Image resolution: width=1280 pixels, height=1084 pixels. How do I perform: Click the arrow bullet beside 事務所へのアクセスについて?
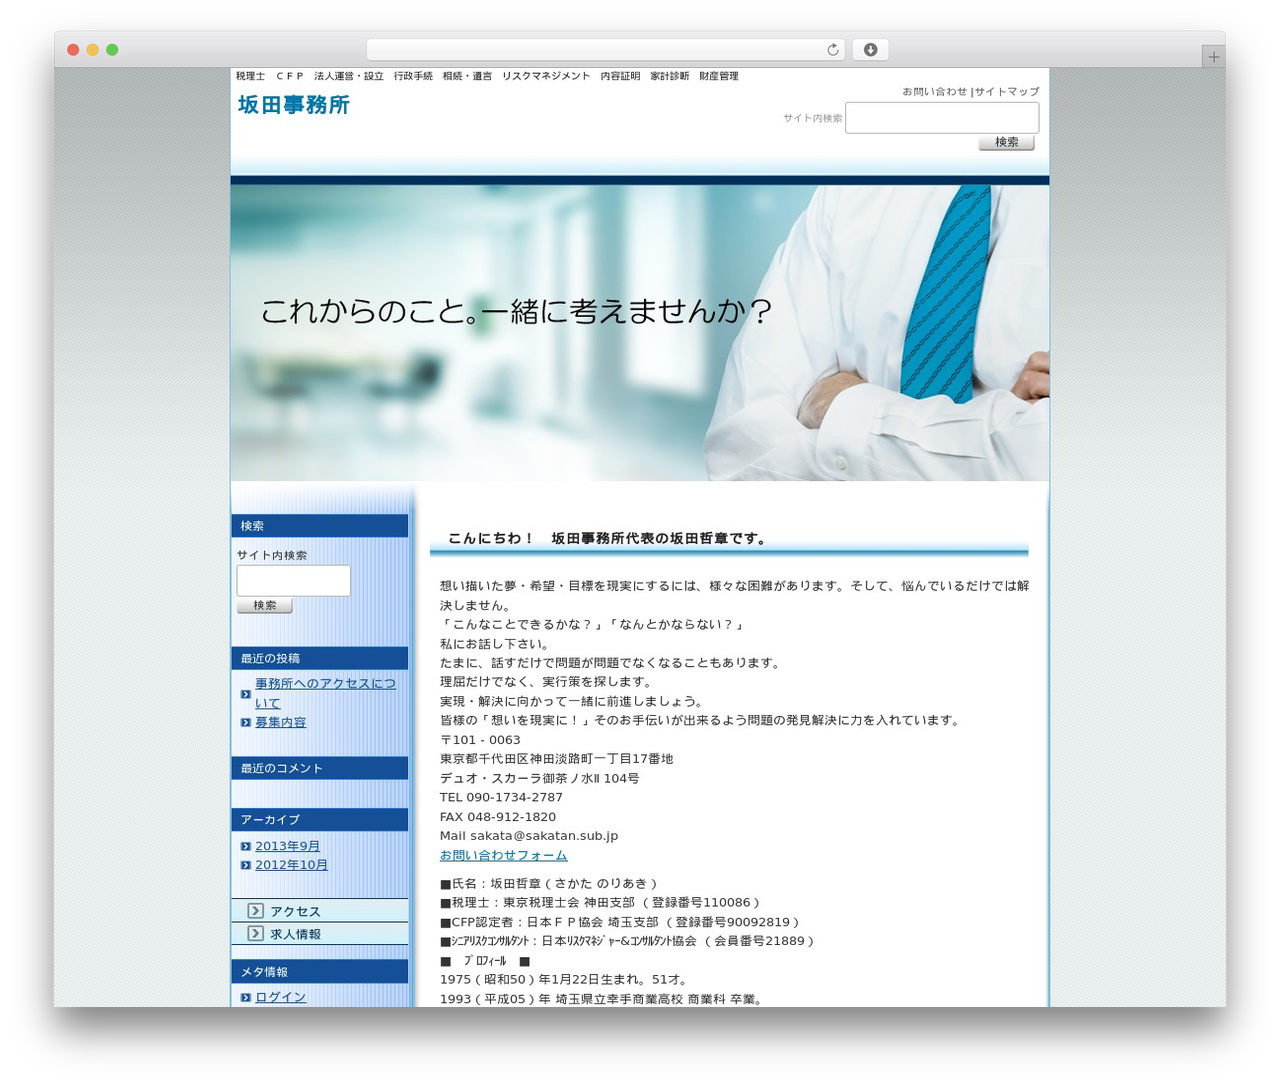click(x=246, y=694)
